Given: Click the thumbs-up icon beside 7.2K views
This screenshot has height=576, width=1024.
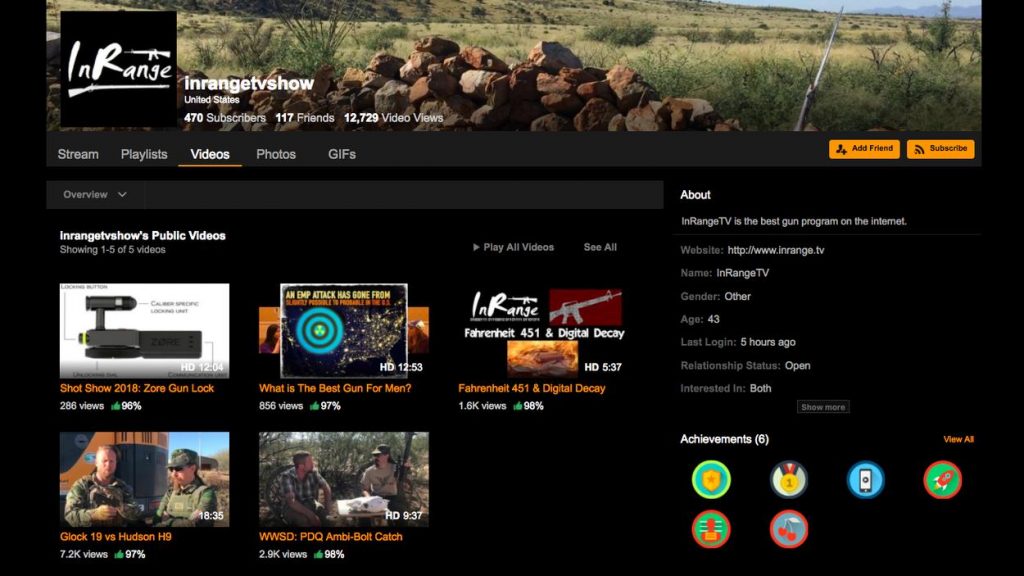Looking at the screenshot, I should [119, 554].
